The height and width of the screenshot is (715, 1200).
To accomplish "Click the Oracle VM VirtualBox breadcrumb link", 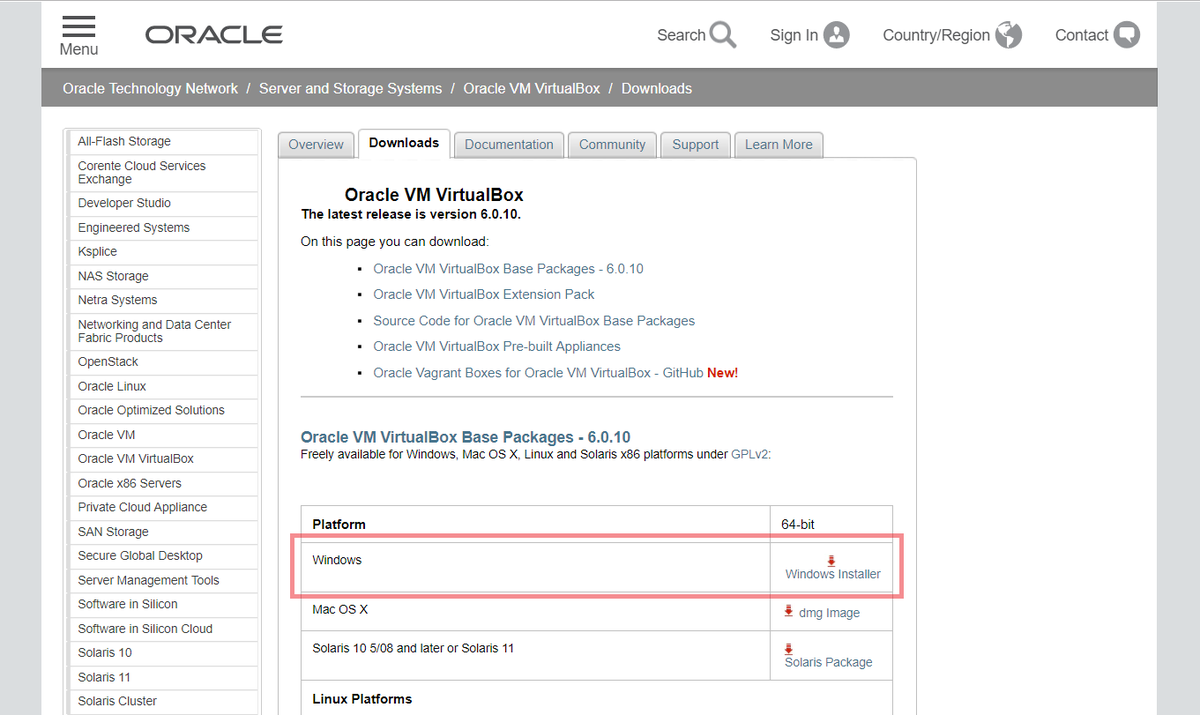I will click(x=532, y=88).
